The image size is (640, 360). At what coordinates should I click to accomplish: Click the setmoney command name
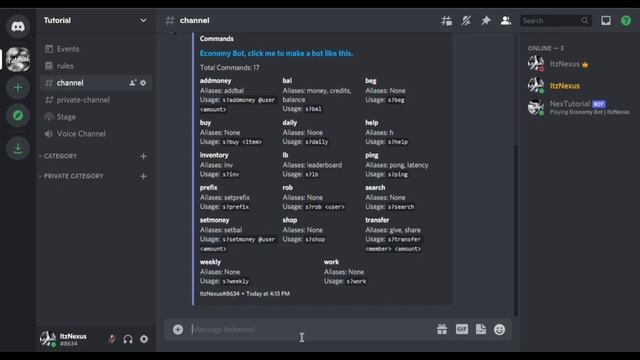(x=214, y=220)
